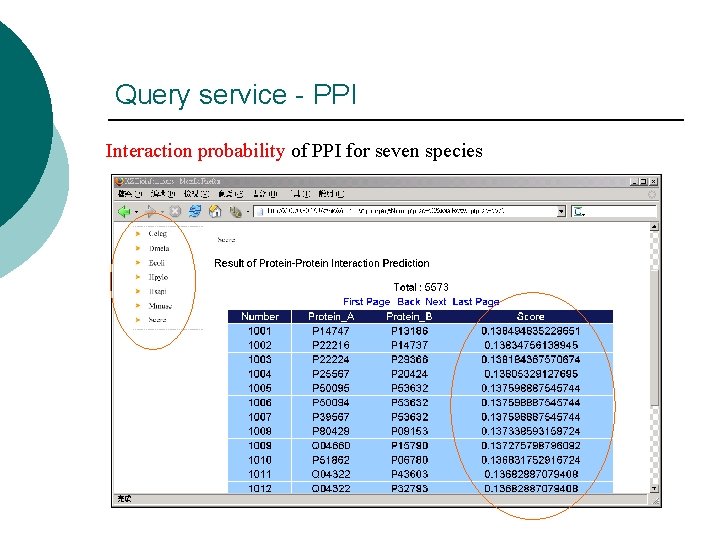This screenshot has width=720, height=540.
Task: Open the fourth menu bar item
Action: pos(231,194)
